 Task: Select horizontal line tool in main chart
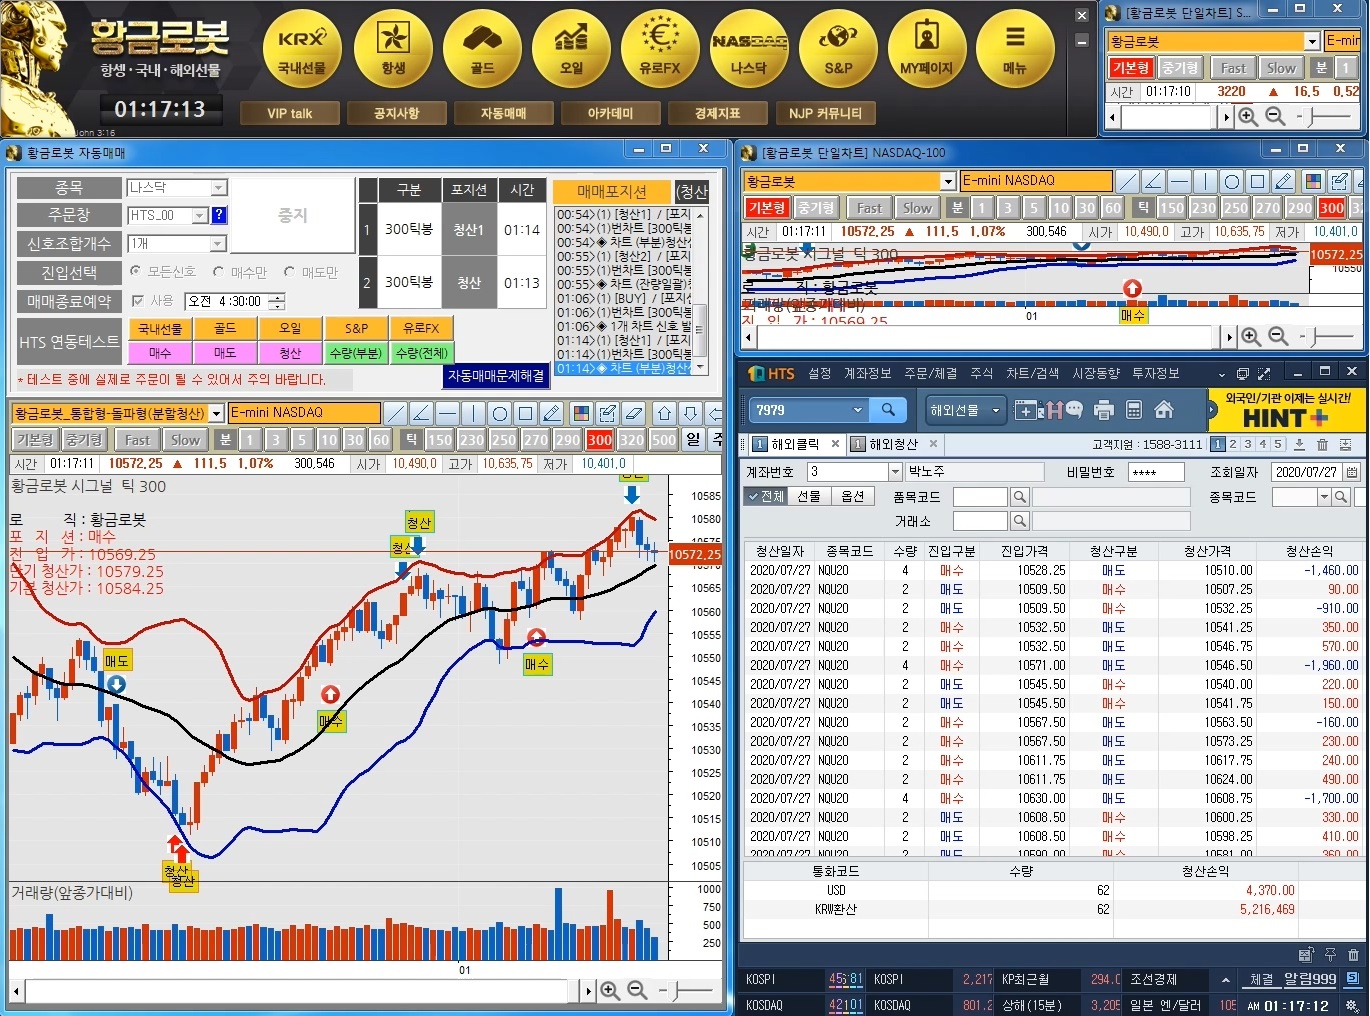click(x=447, y=413)
